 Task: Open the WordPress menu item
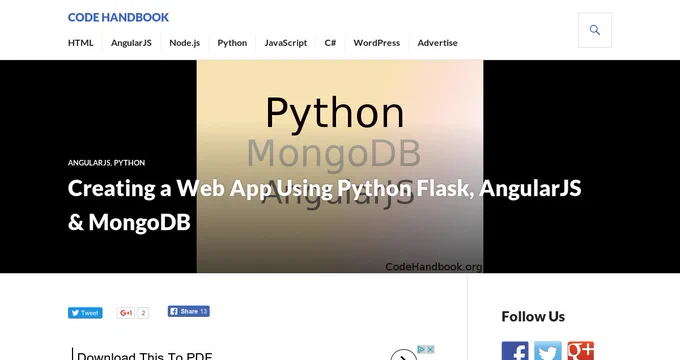[x=376, y=43]
